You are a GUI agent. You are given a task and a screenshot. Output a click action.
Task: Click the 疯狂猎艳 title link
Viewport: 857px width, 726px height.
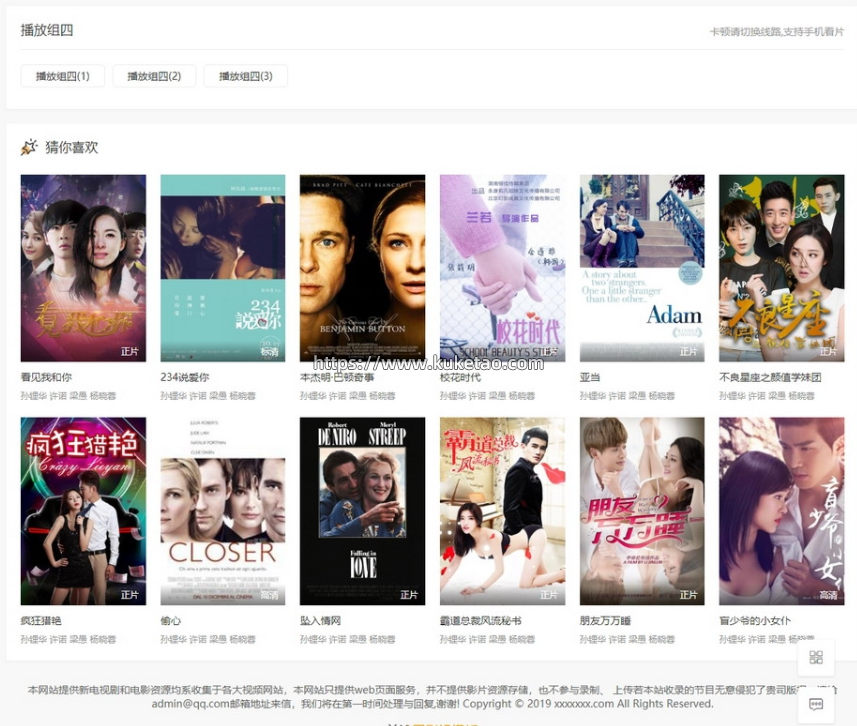coord(41,620)
